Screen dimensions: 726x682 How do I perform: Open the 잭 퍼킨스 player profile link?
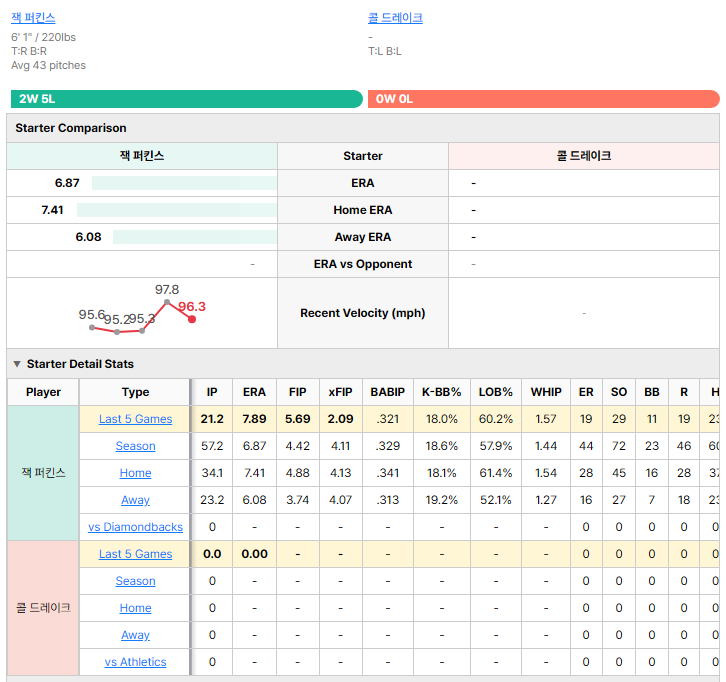[33, 18]
